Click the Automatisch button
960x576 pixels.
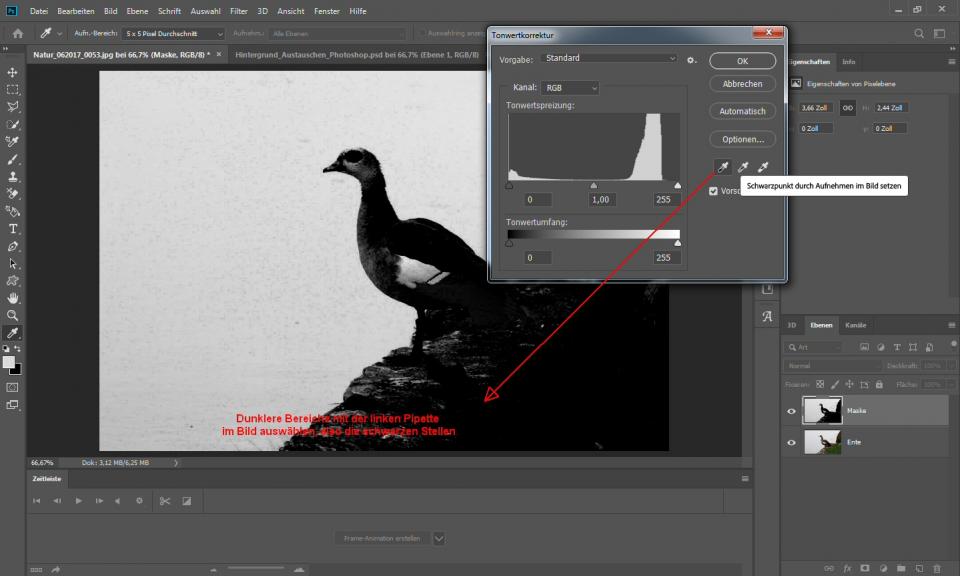click(742, 111)
